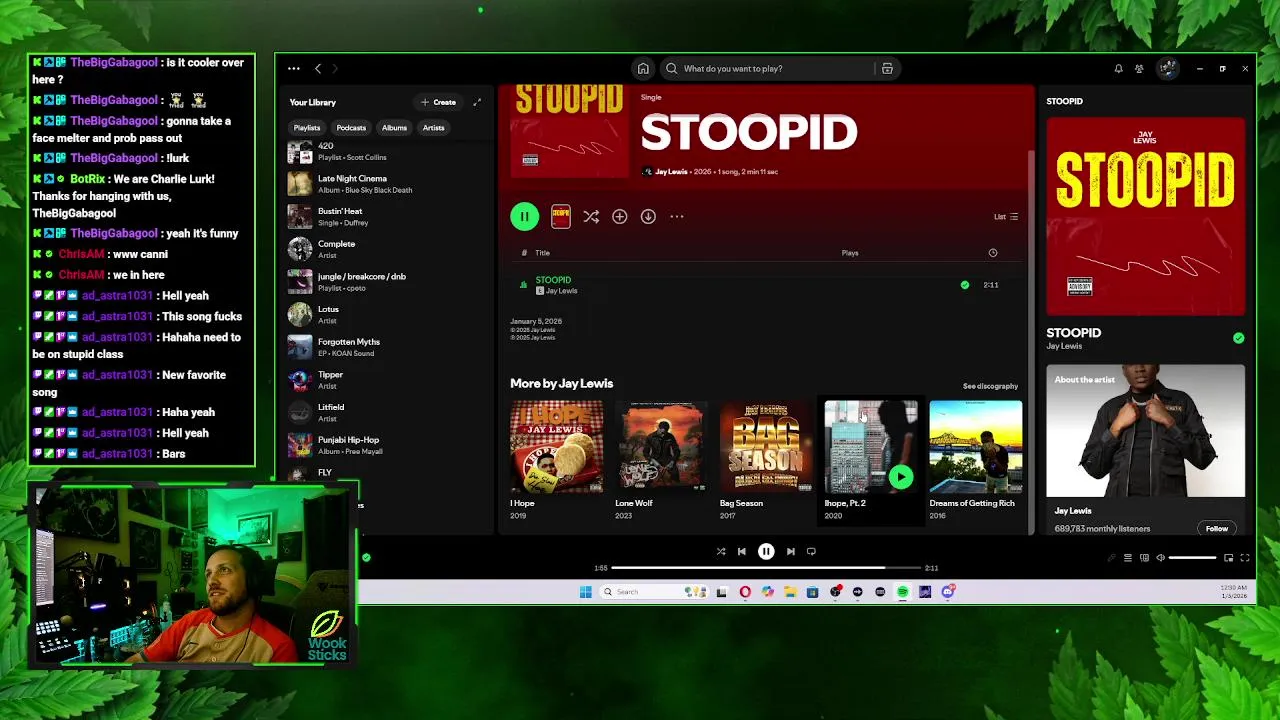The height and width of the screenshot is (720, 1280).
Task: Open the List view options dropdown
Action: click(1006, 217)
